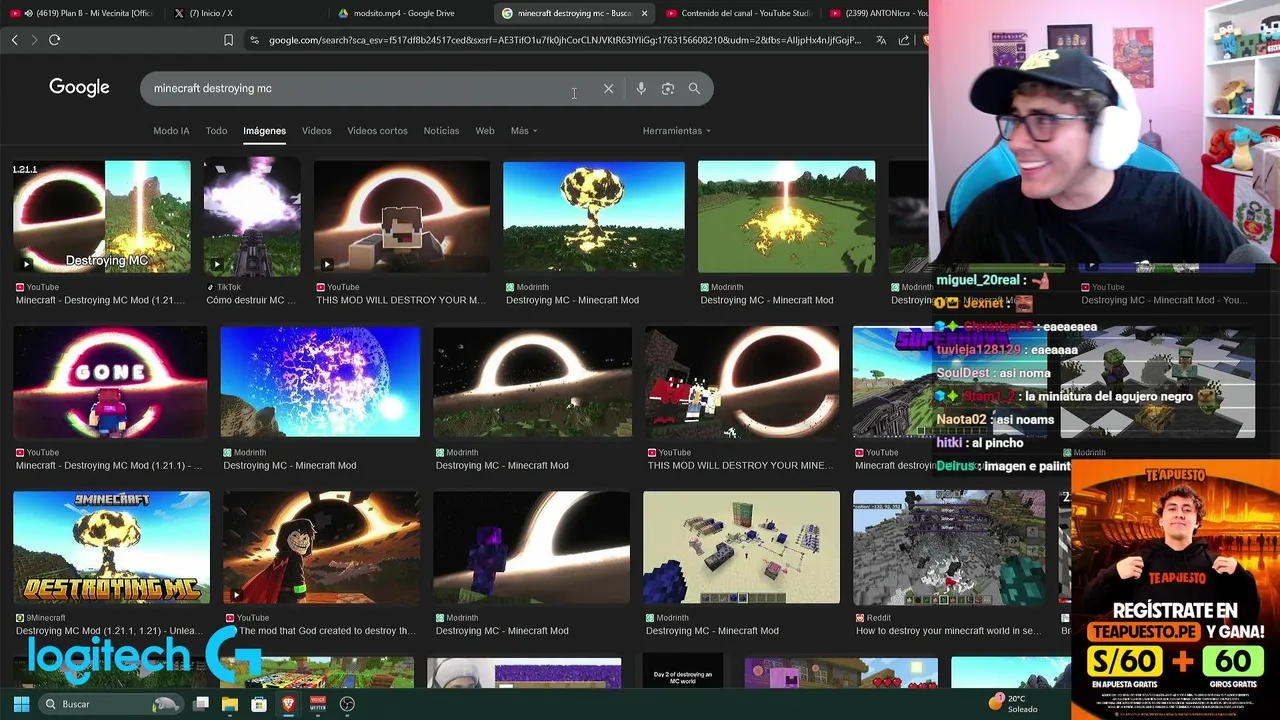
Task: Open the blue sparkling planet Modrinth thumbnail
Action: [320, 382]
